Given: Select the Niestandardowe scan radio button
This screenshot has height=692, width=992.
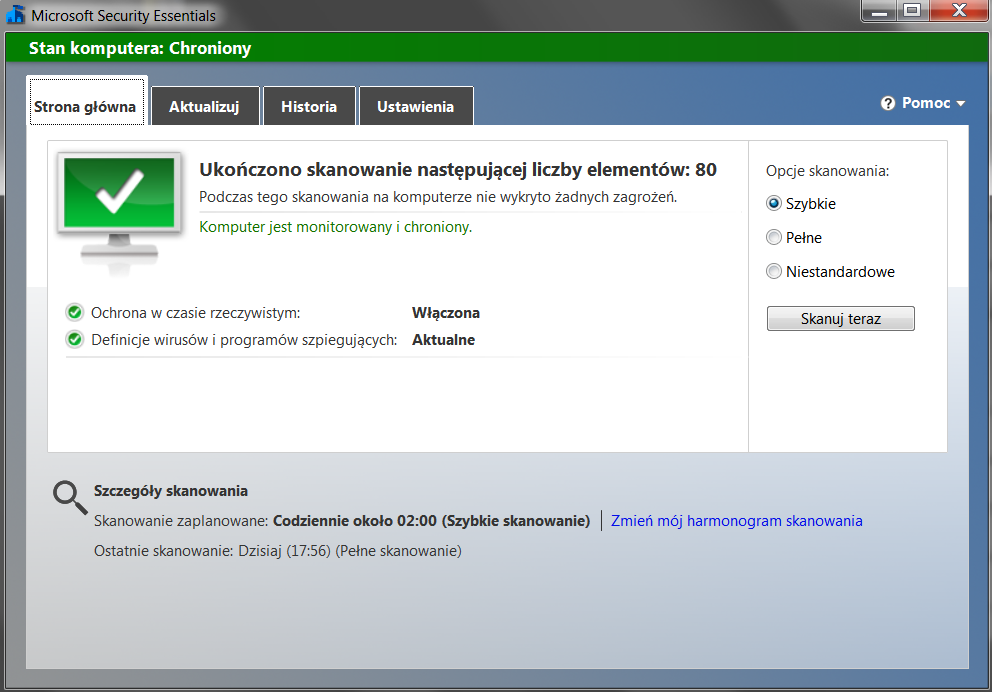Looking at the screenshot, I should tap(774, 271).
